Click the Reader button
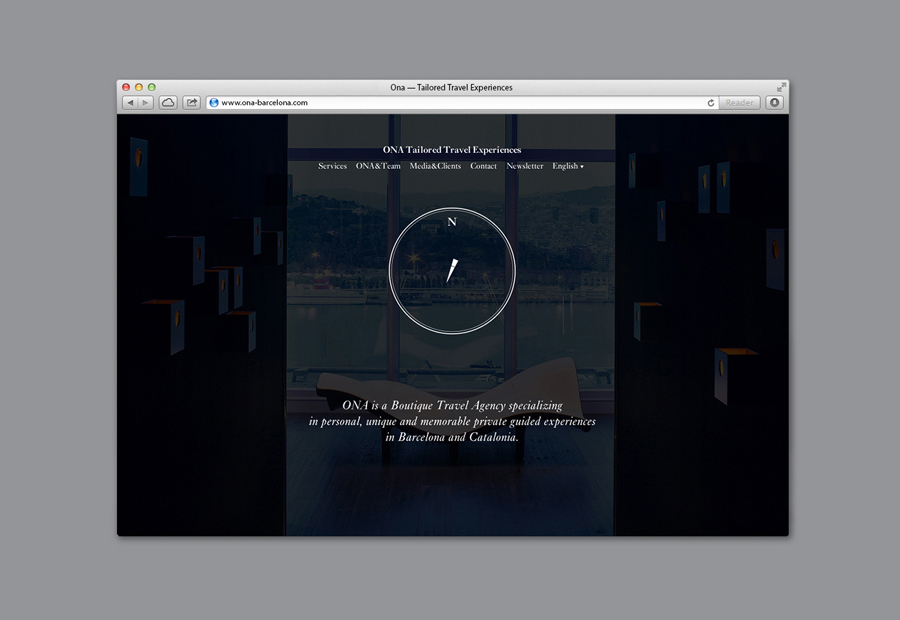The height and width of the screenshot is (620, 900). click(739, 103)
